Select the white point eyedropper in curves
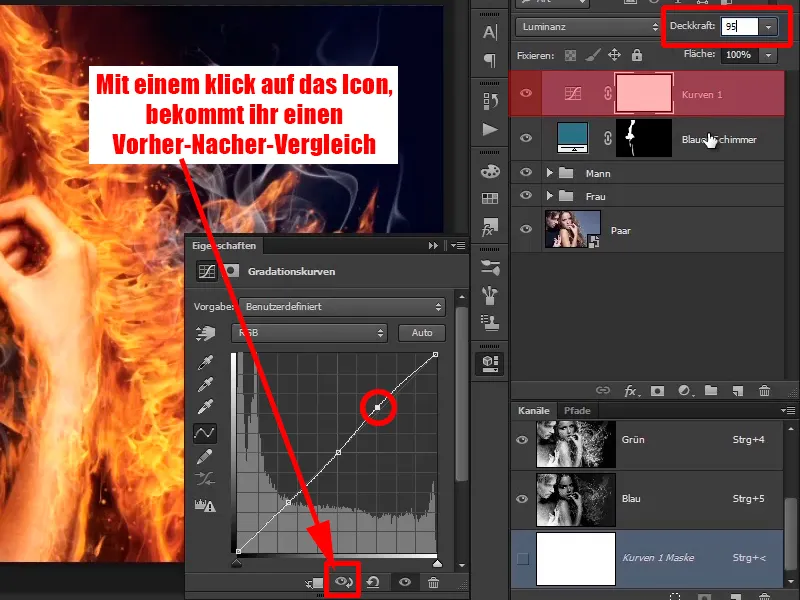Image resolution: width=800 pixels, height=600 pixels. [x=205, y=407]
